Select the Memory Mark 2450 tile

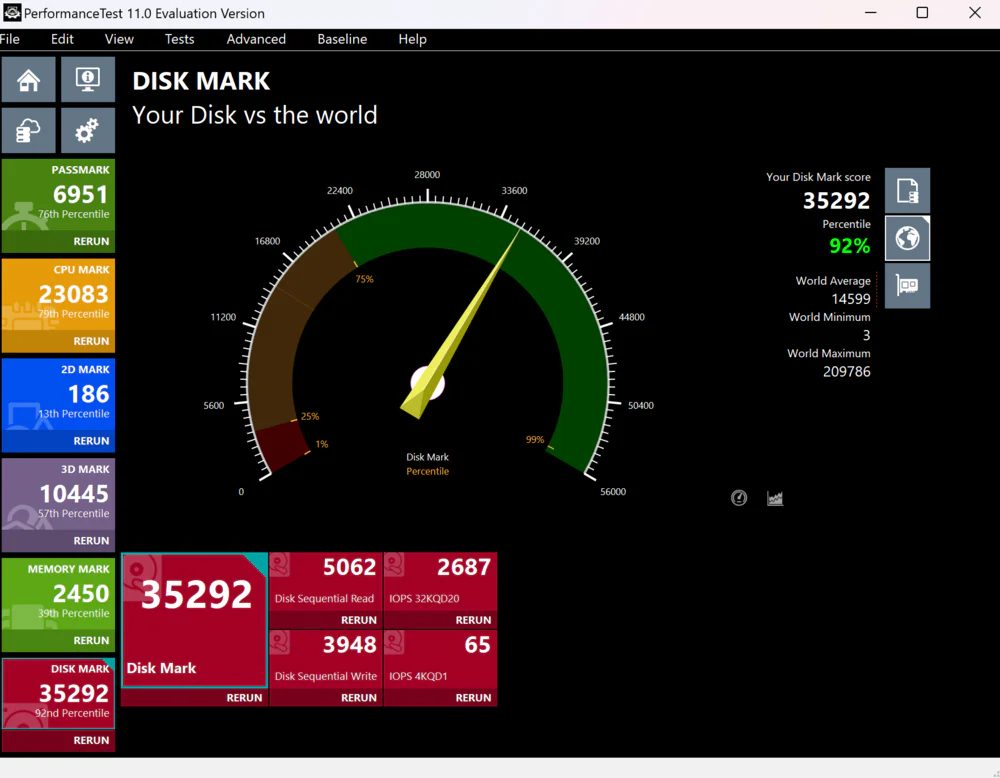pos(59,595)
